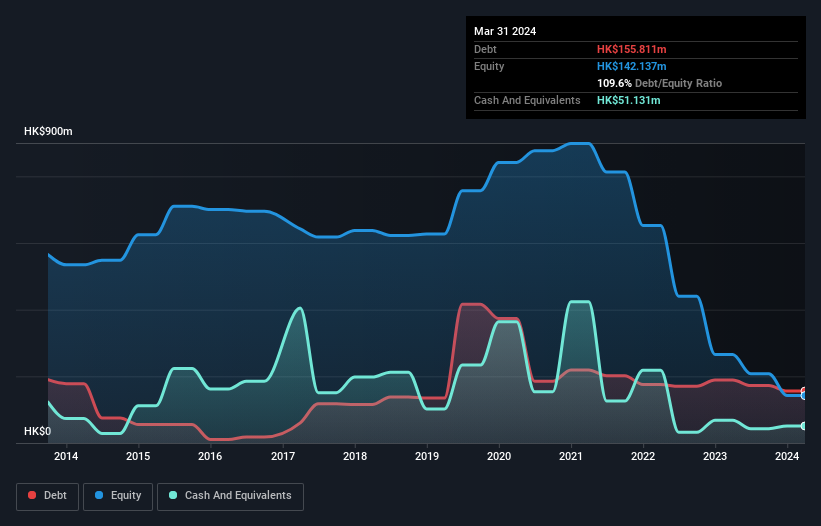
Task: Click the 2017 x-axis label
Action: (x=283, y=456)
